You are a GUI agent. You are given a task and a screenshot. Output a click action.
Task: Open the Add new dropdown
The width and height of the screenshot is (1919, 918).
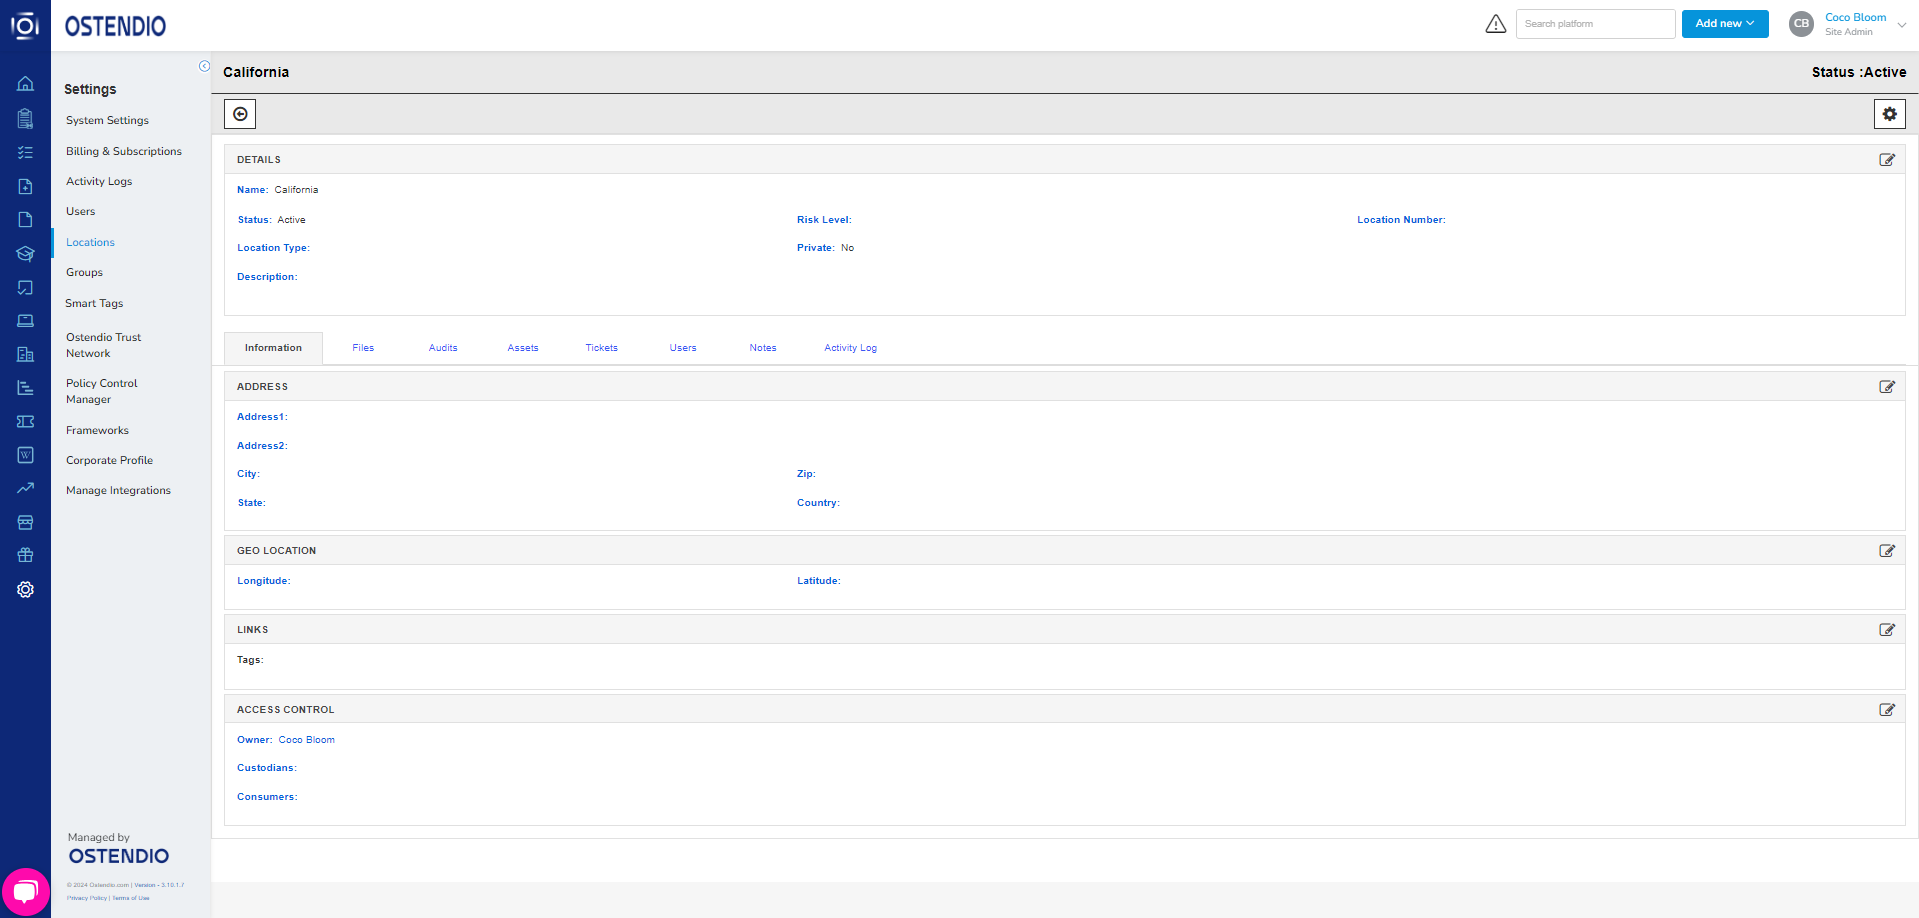coord(1724,23)
